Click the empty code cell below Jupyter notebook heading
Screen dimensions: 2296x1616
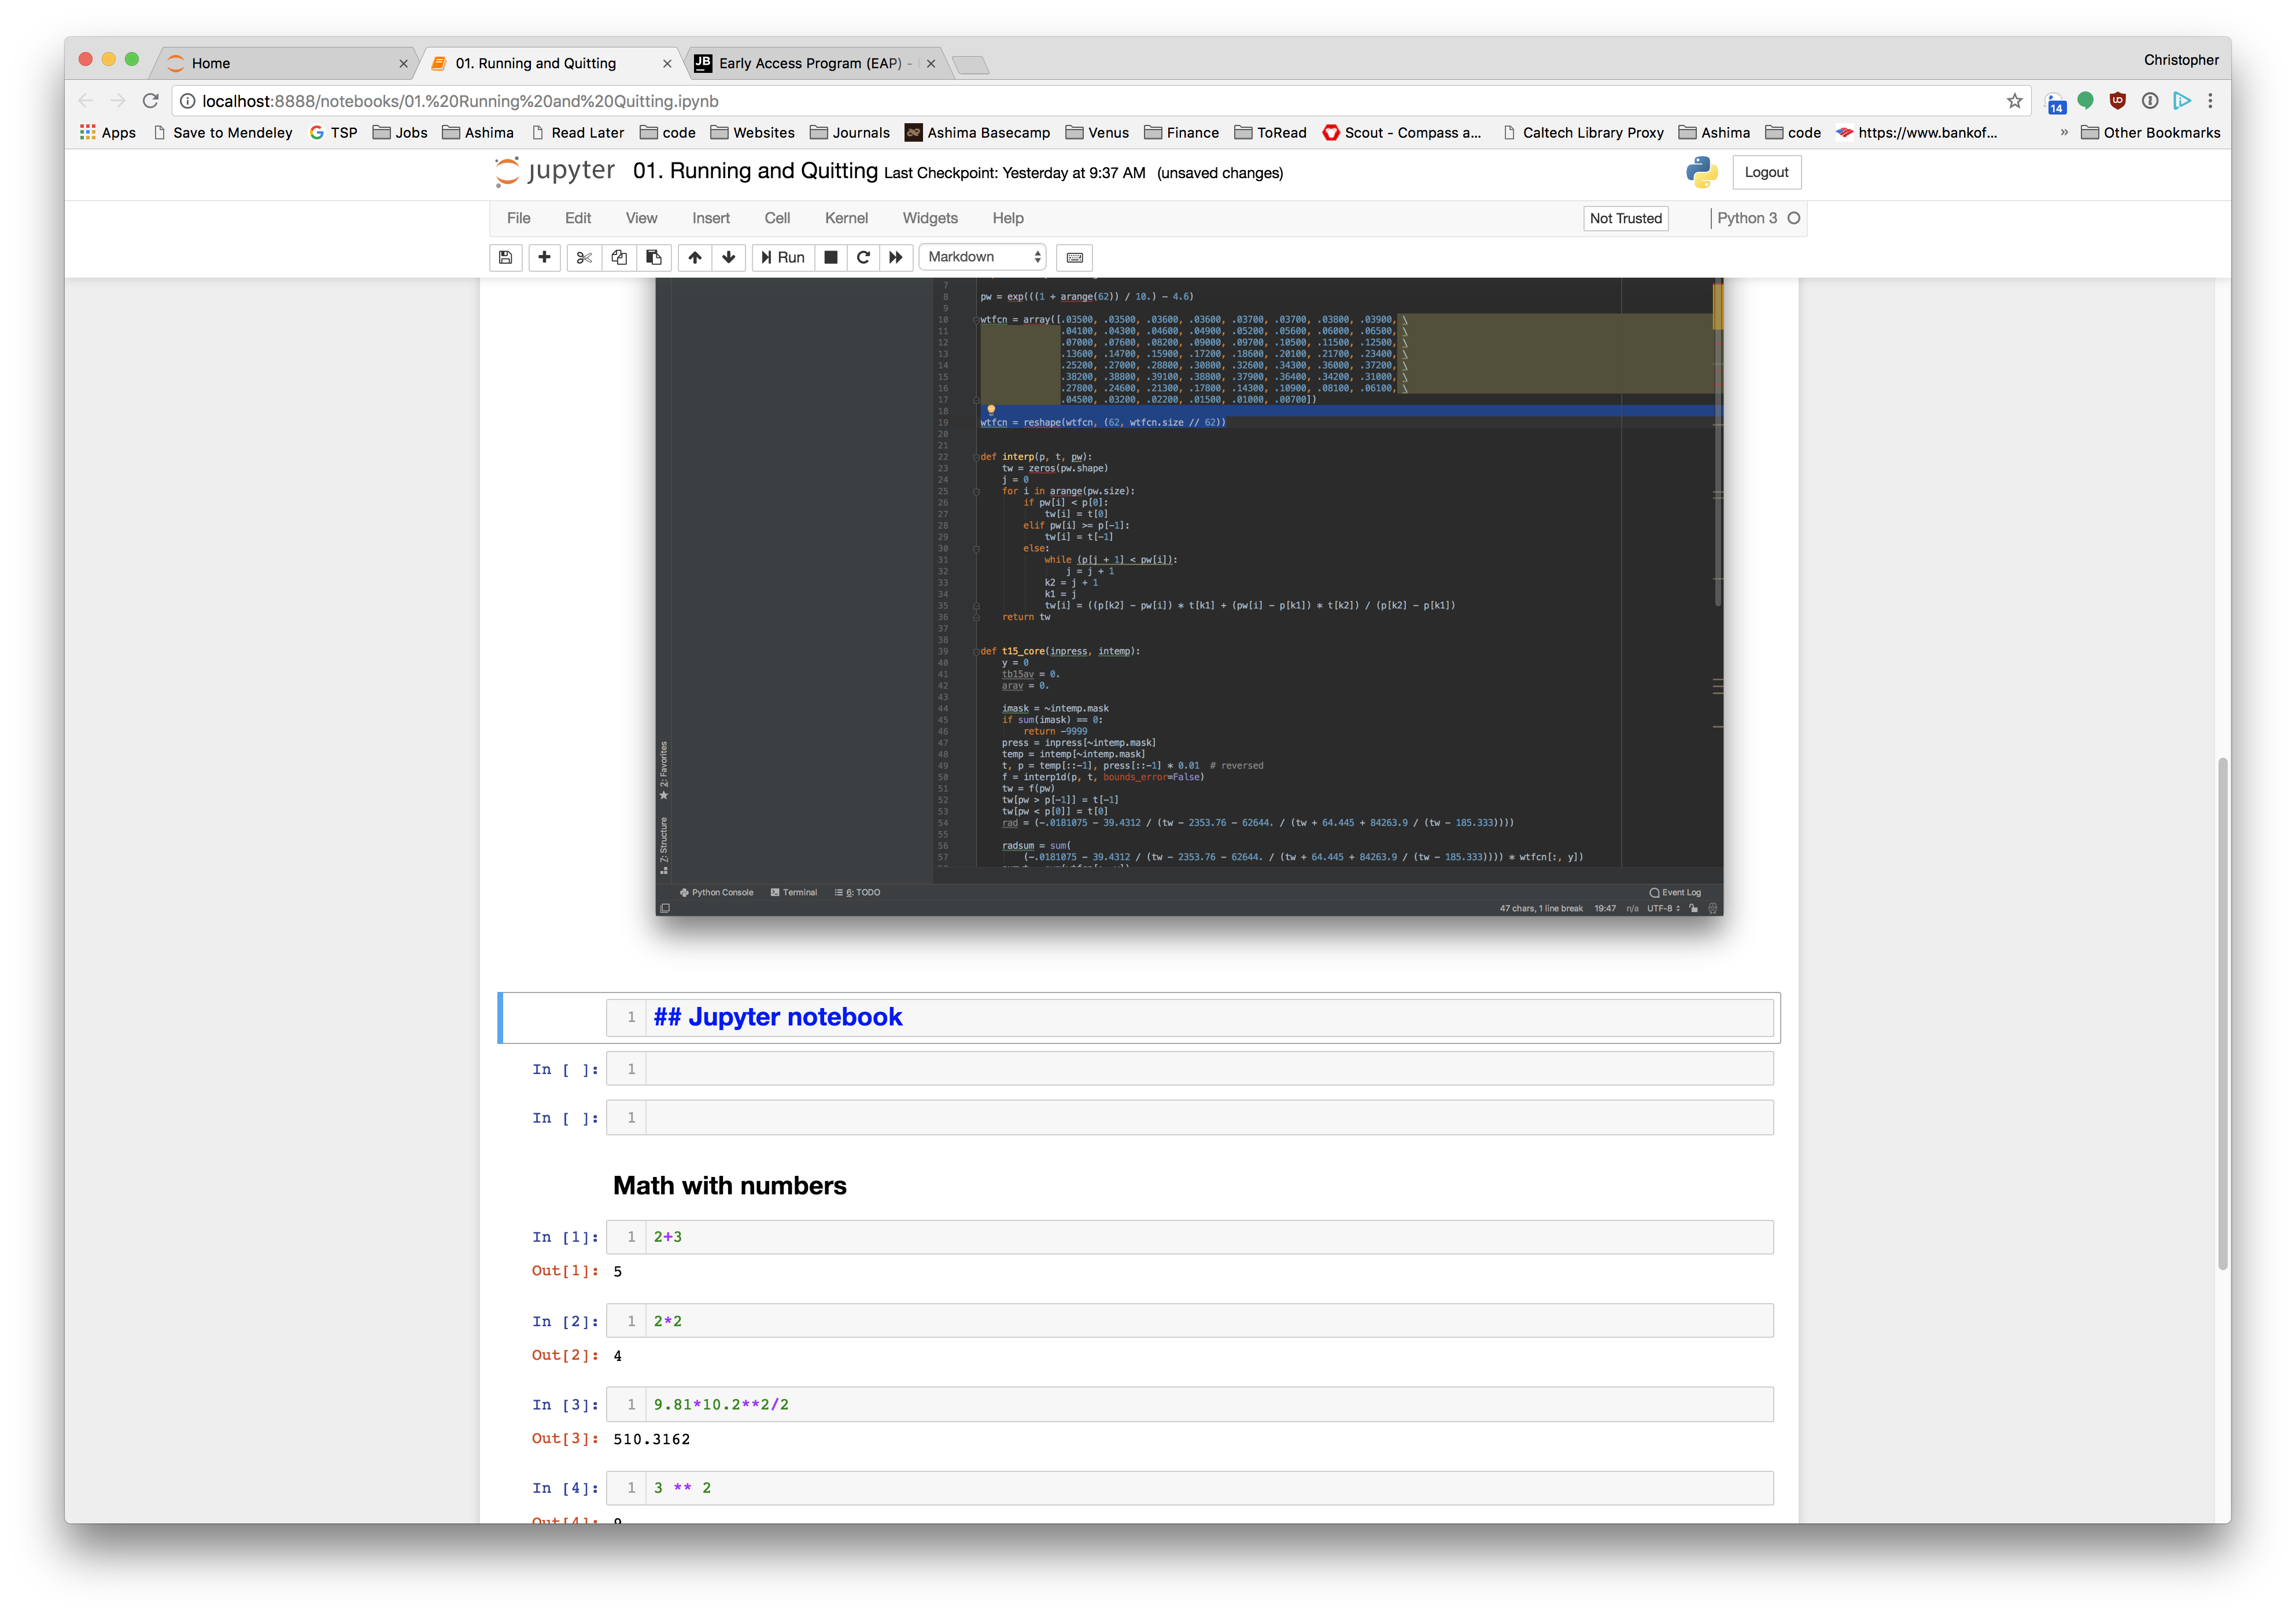[1208, 1069]
